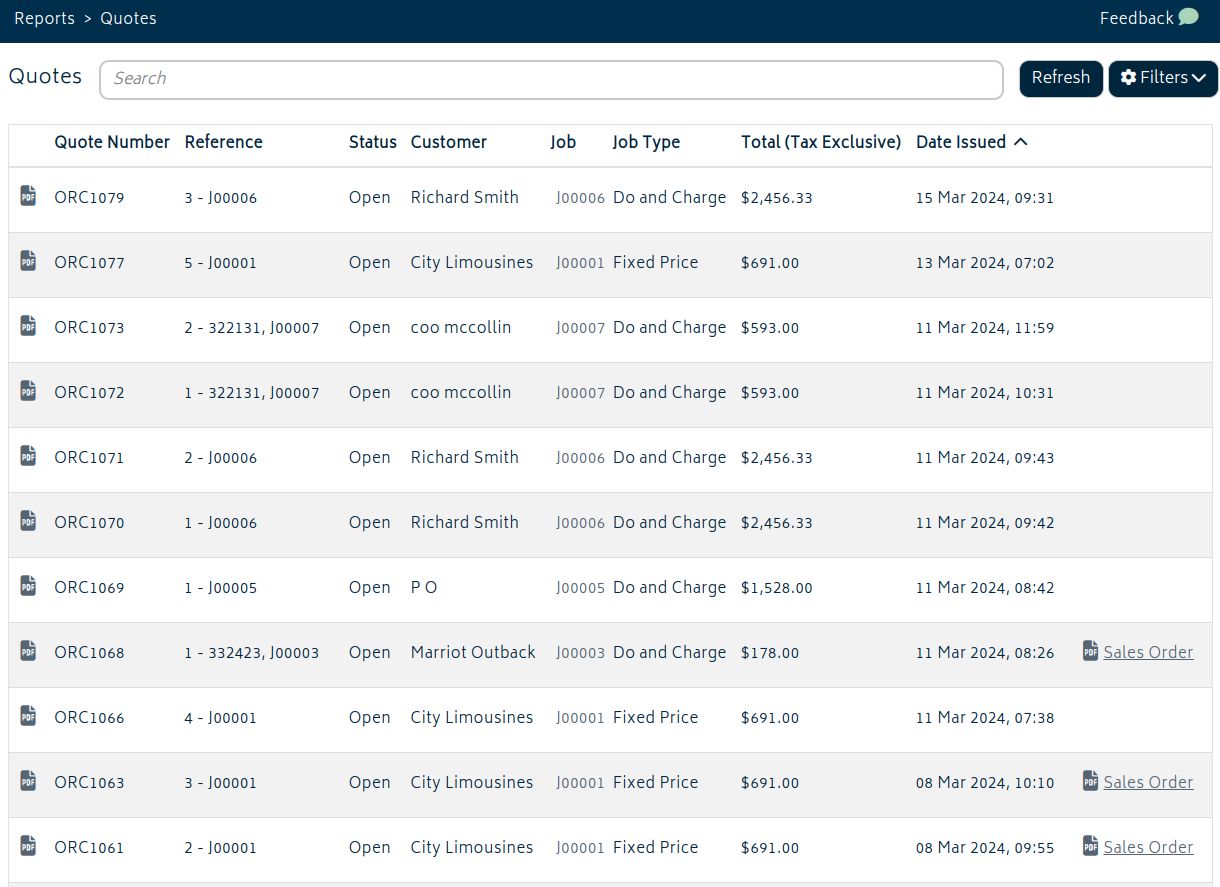
Task: Open PDF icon for quote ORC1072
Action: click(28, 391)
